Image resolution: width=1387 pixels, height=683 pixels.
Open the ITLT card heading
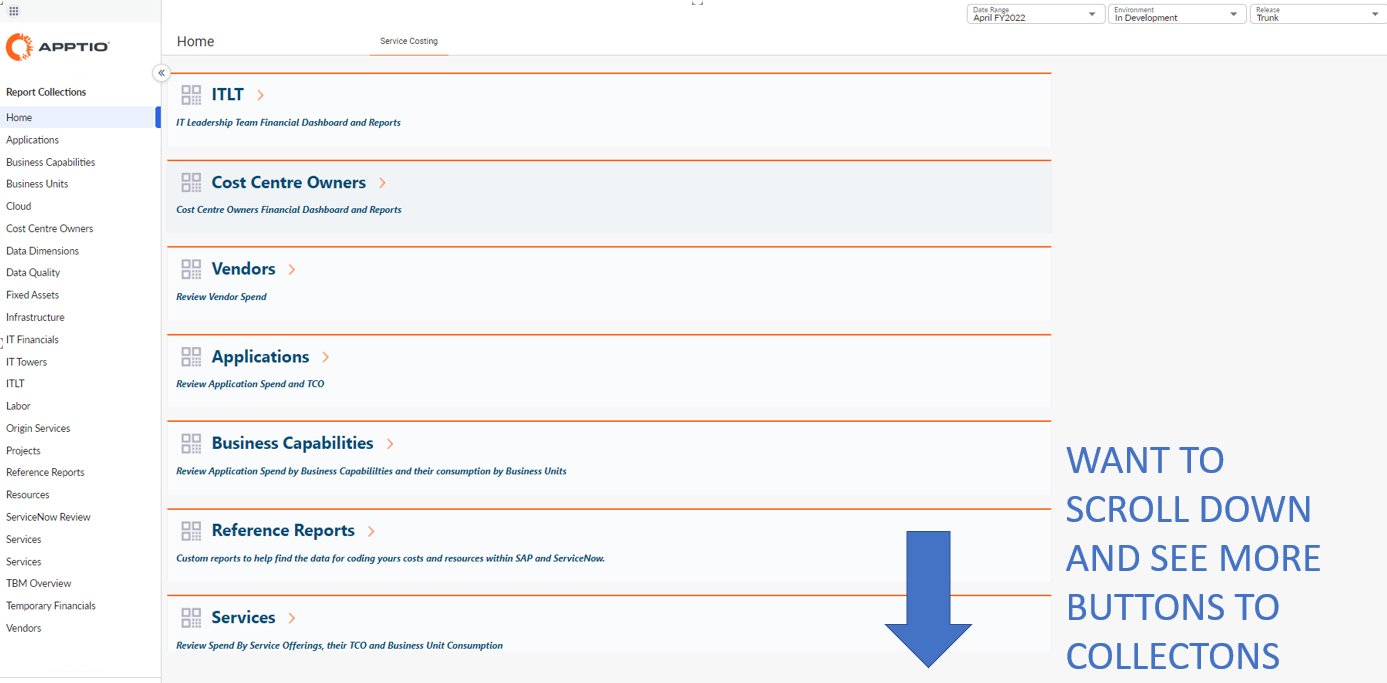click(x=228, y=95)
